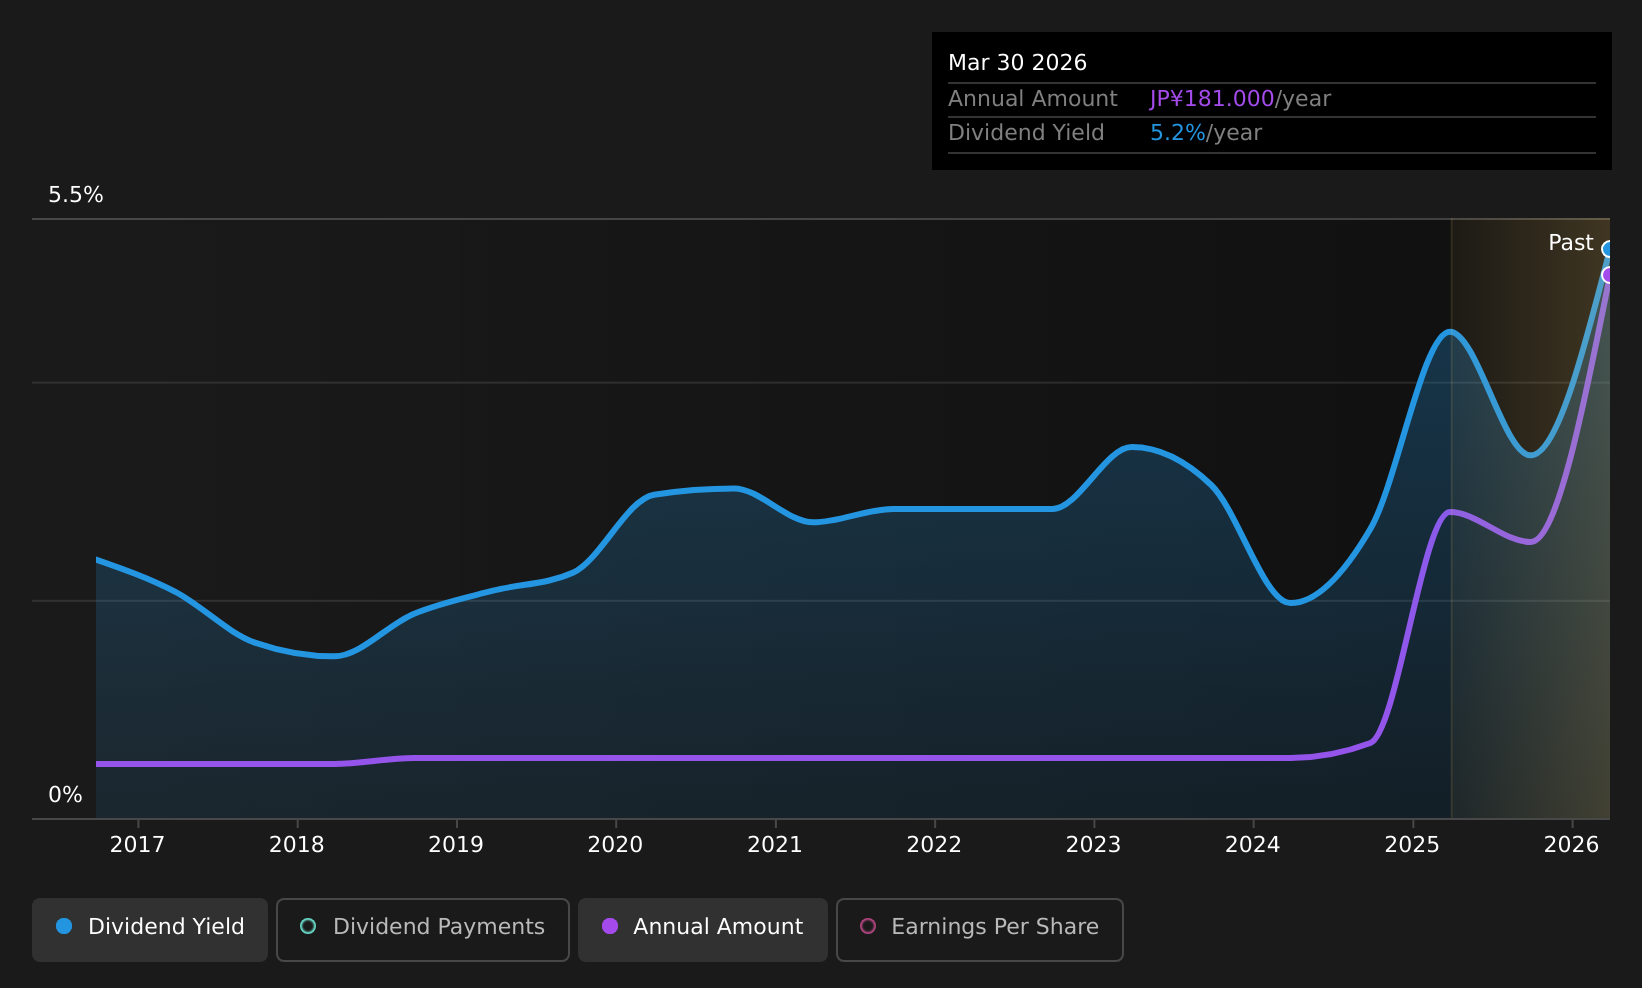Toggle the Dividend Yield legend series
Screen dimensions: 1642x988
[150, 929]
